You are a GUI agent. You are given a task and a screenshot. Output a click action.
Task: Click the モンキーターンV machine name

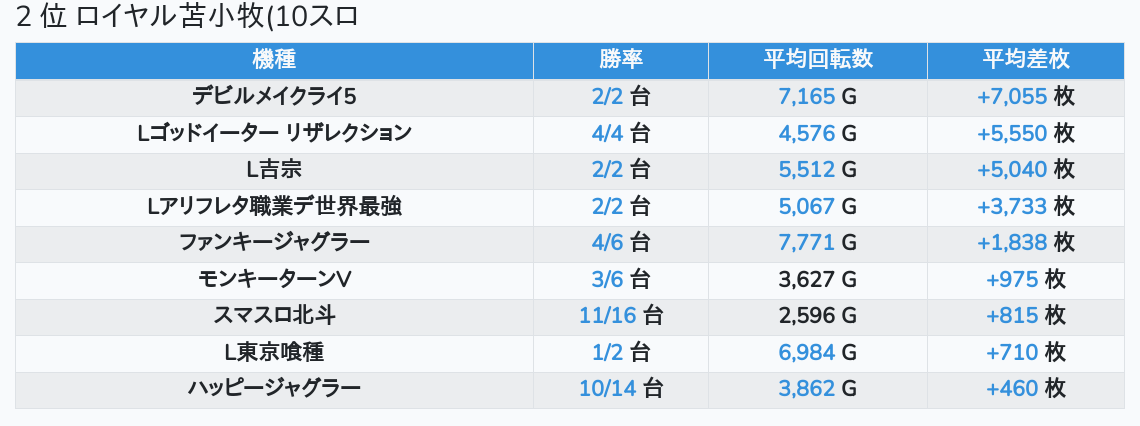pyautogui.click(x=274, y=279)
